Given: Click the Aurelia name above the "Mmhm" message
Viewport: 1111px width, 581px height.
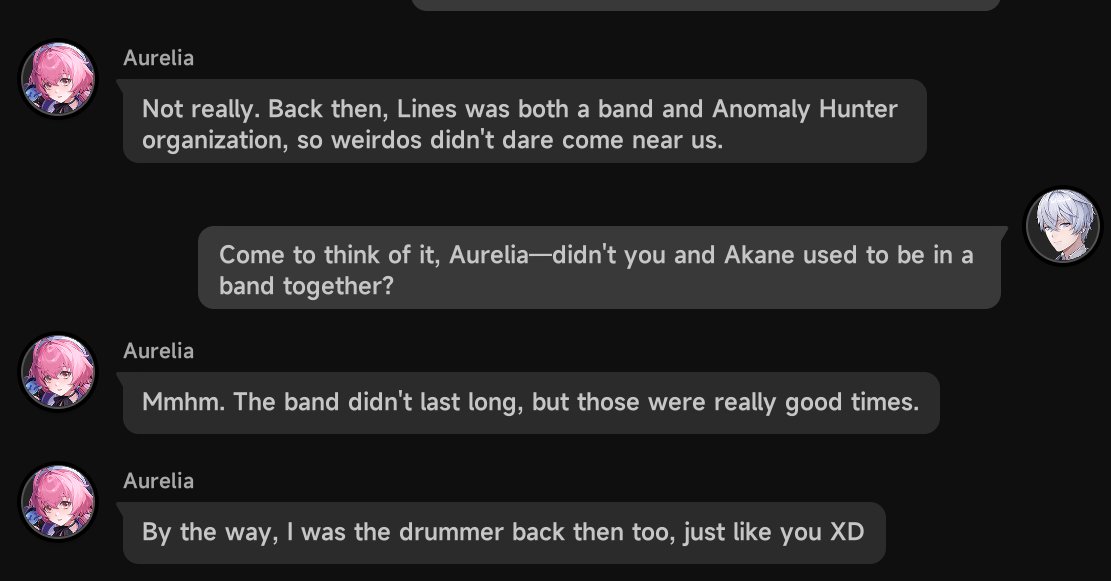Looking at the screenshot, I should click(x=159, y=351).
